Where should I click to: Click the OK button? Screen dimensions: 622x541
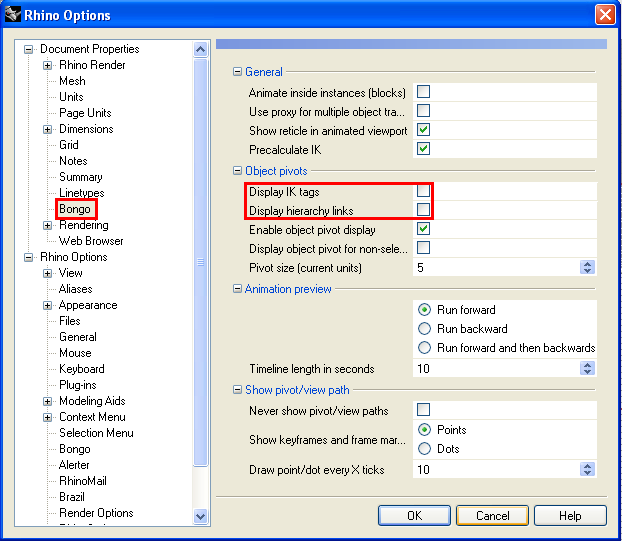414,516
